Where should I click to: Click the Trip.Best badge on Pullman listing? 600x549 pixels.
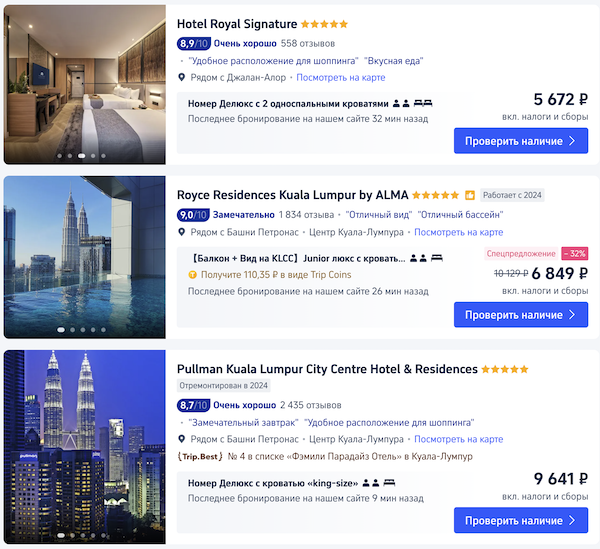coord(200,456)
